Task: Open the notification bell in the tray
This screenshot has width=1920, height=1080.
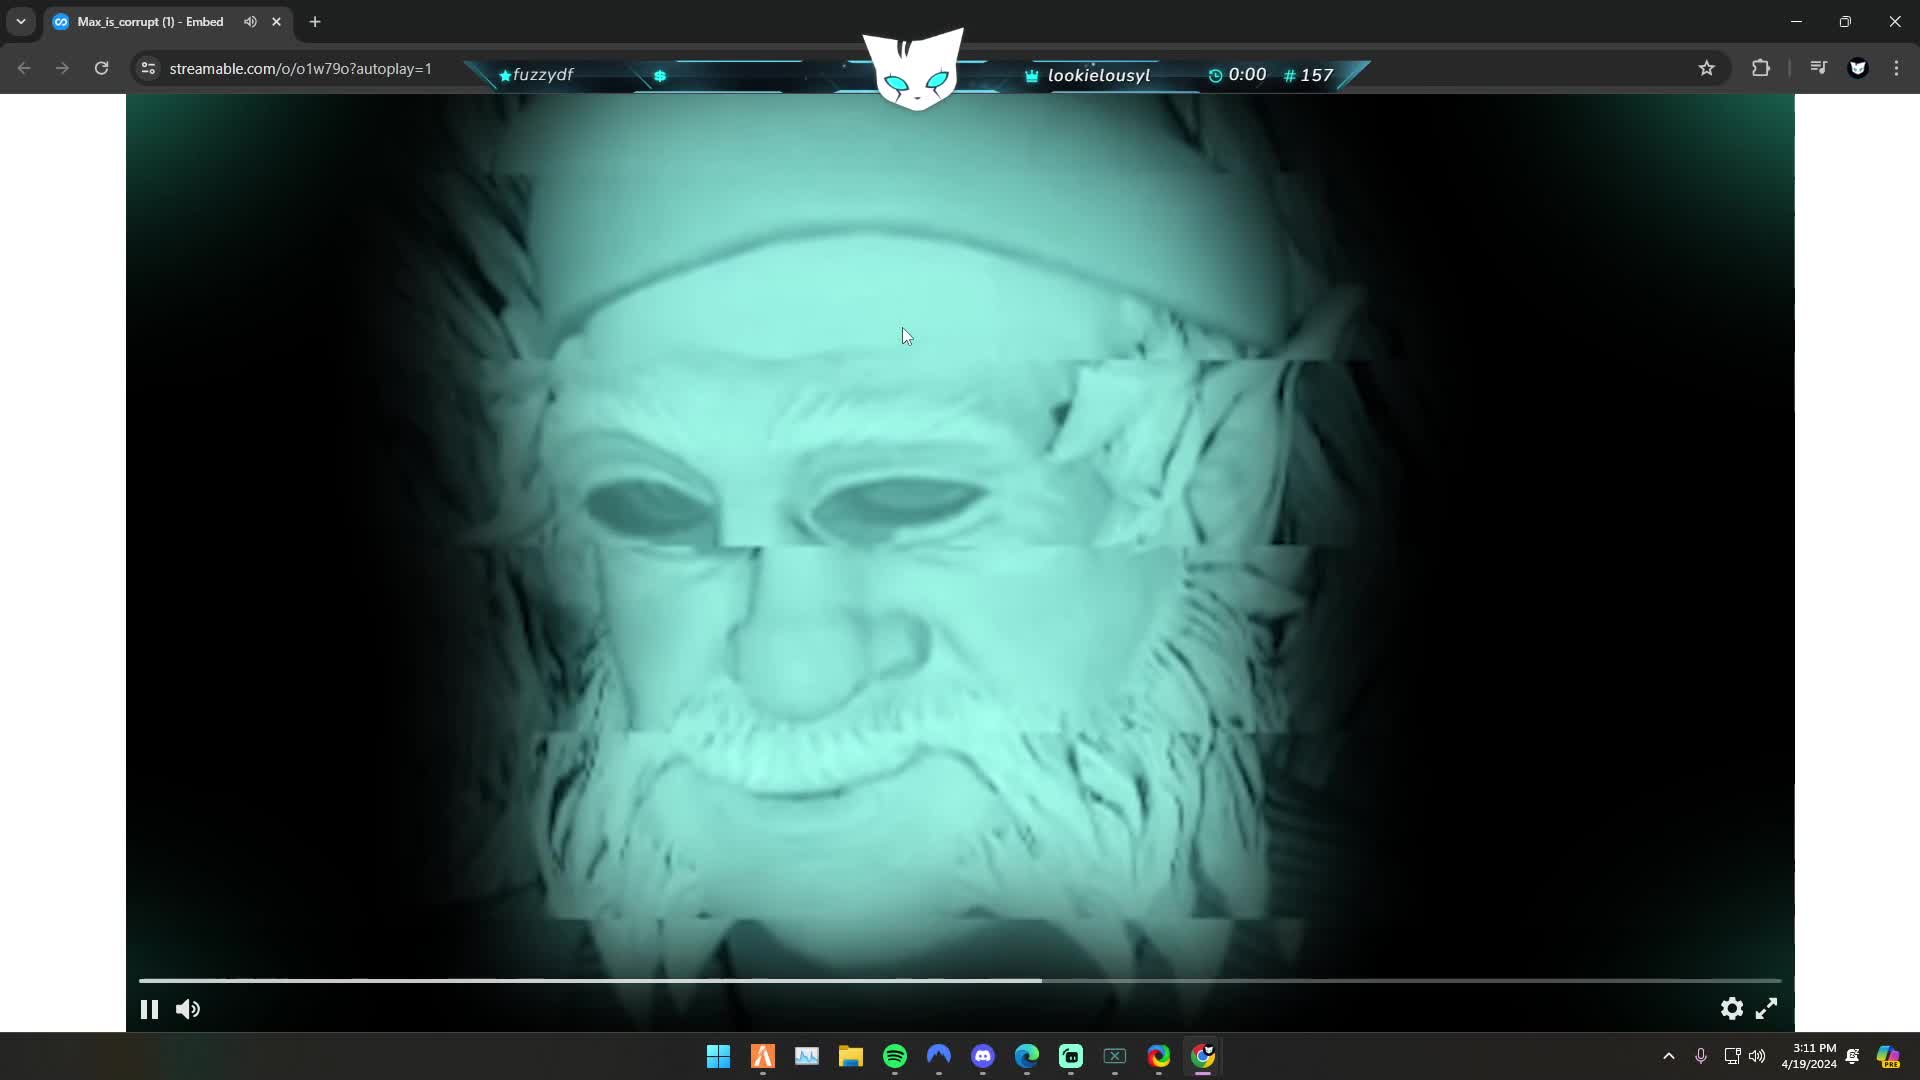Action: (x=1853, y=1056)
